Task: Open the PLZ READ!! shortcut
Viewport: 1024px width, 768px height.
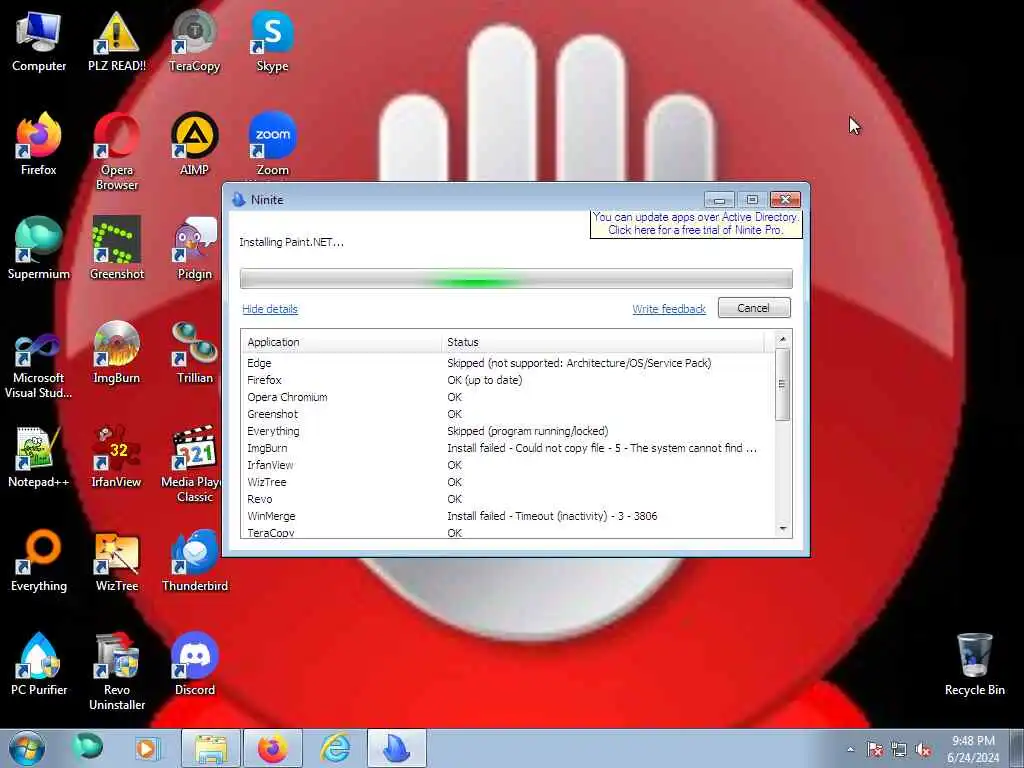Action: [x=116, y=40]
